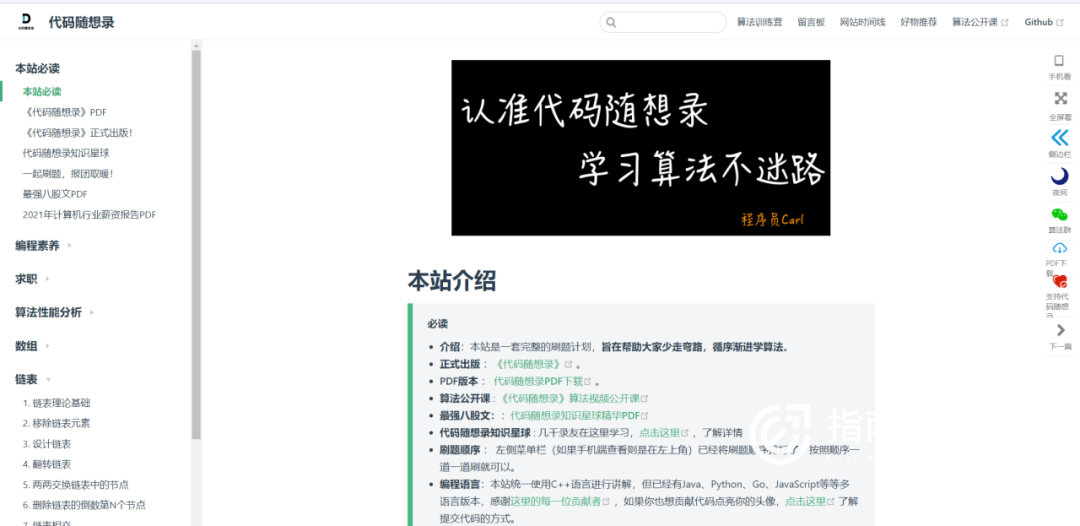Screen dimensions: 1080x526
Task: Select active 本站必读 sidebar item
Action: (x=42, y=92)
